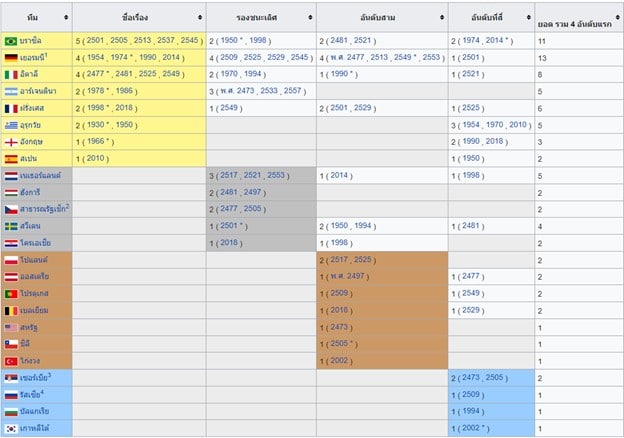Open the 2501 link in Brazil's titles
The image size is (624, 438).
(95, 40)
